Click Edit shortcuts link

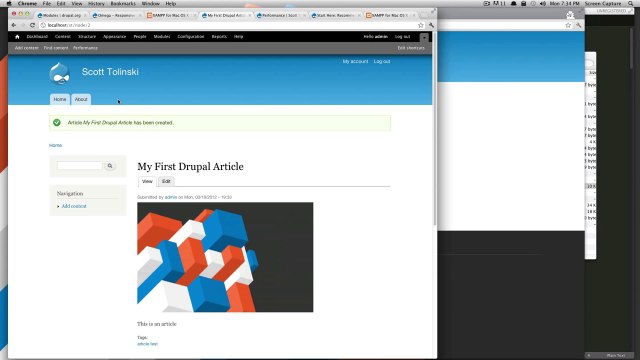pyautogui.click(x=411, y=48)
